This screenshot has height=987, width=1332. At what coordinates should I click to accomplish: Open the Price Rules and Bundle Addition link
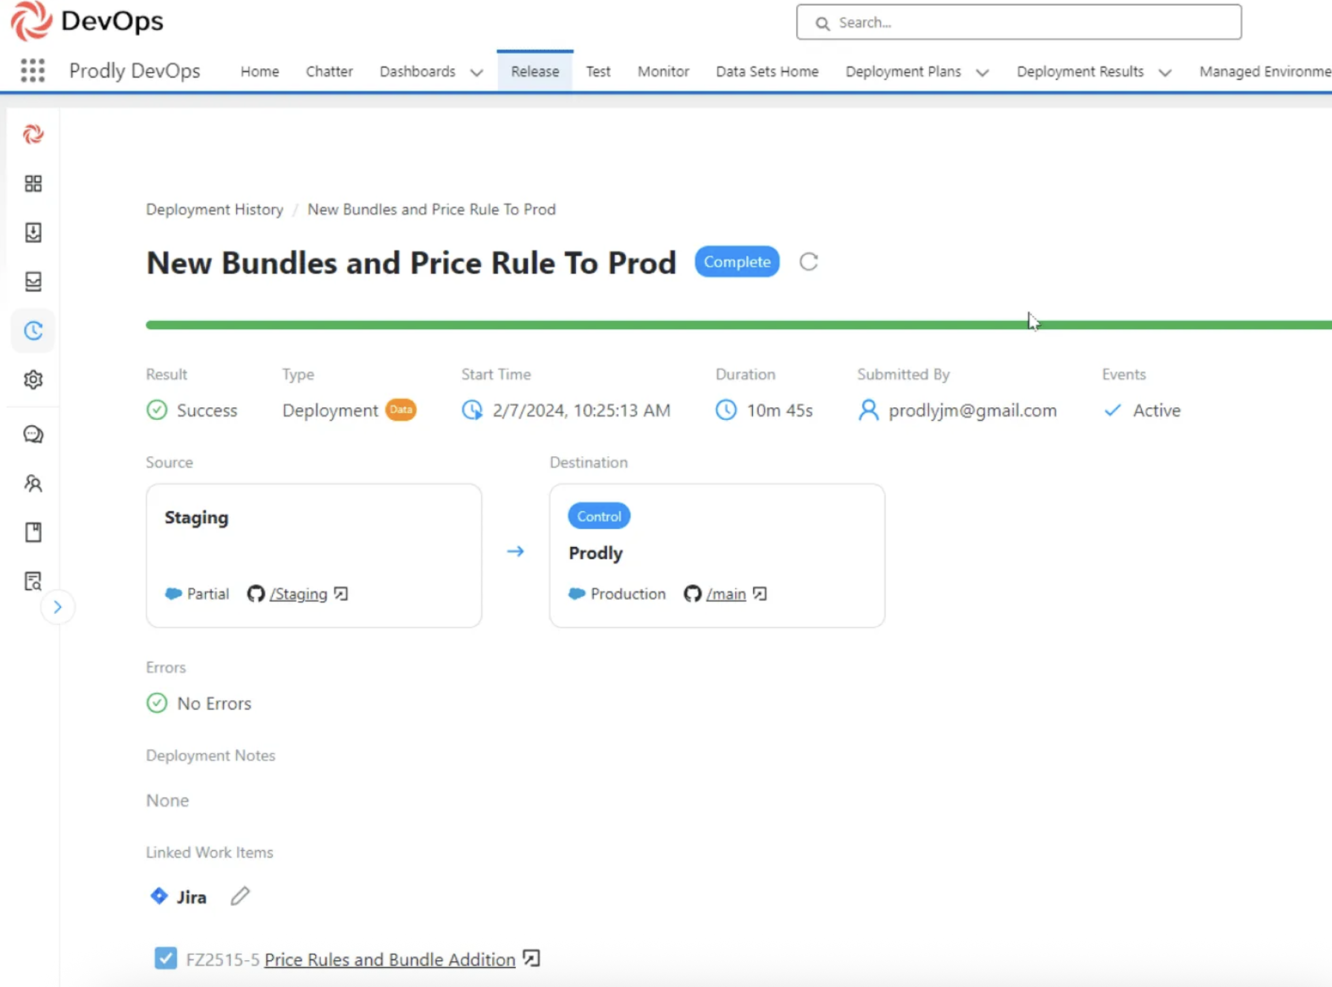[x=389, y=959]
